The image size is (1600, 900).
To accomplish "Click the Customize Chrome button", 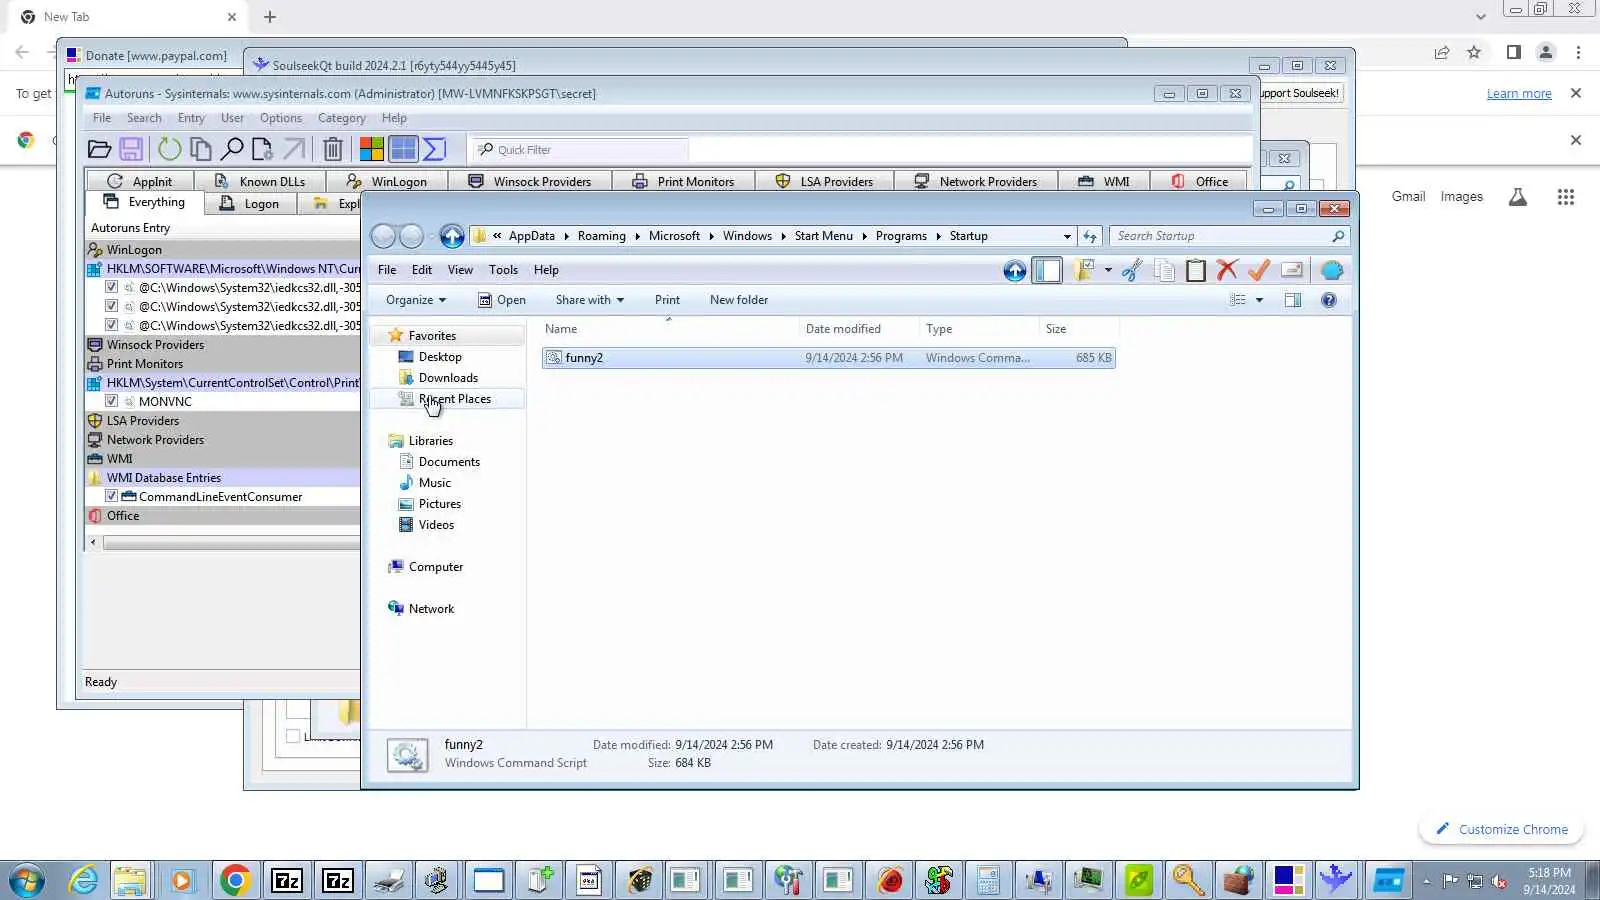I will click(x=1500, y=829).
